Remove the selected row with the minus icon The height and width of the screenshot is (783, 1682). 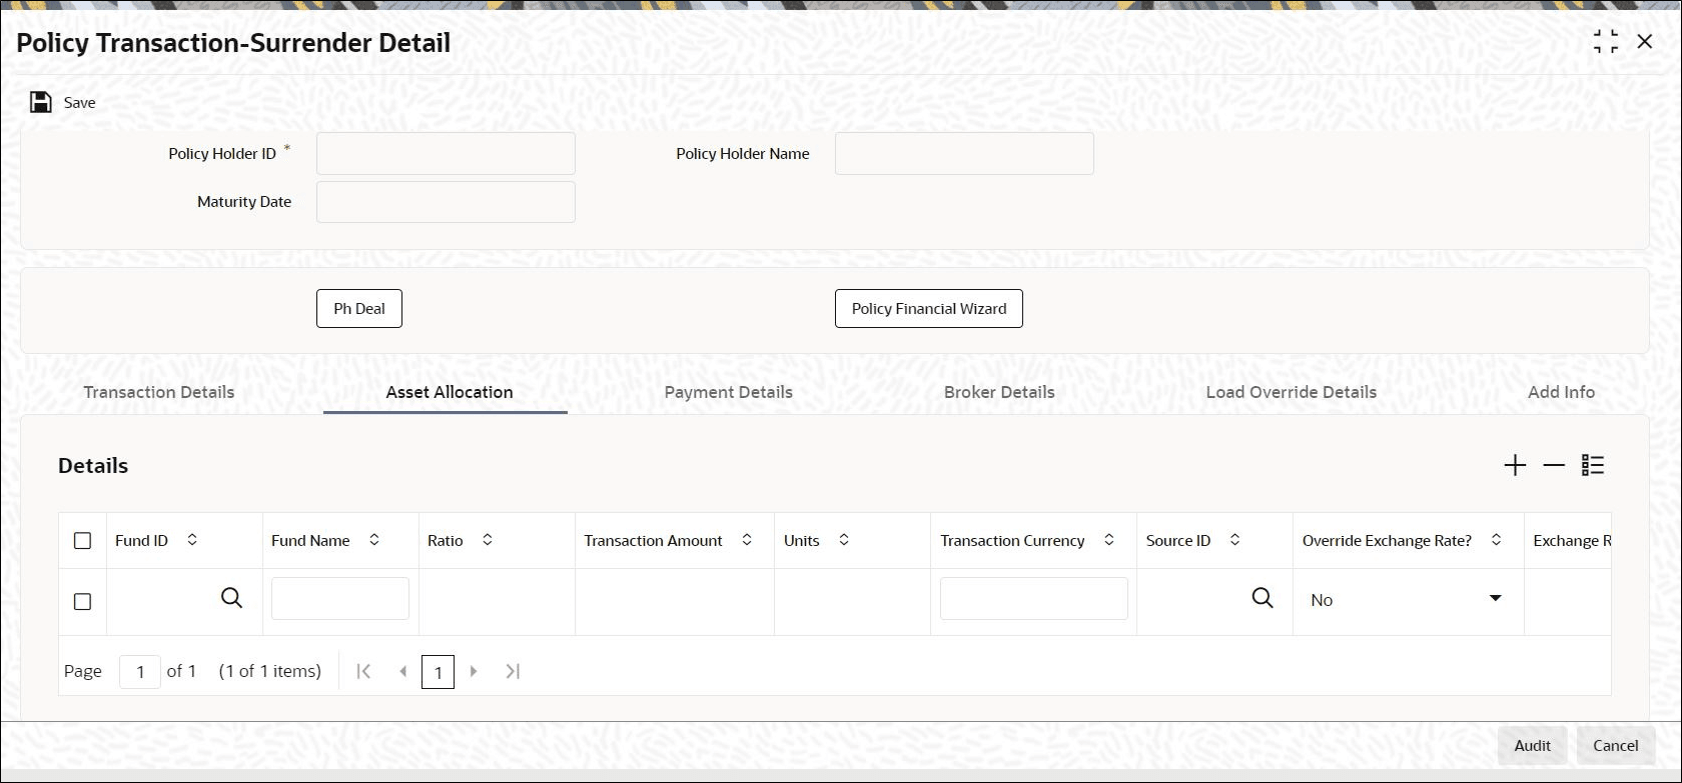(1554, 465)
